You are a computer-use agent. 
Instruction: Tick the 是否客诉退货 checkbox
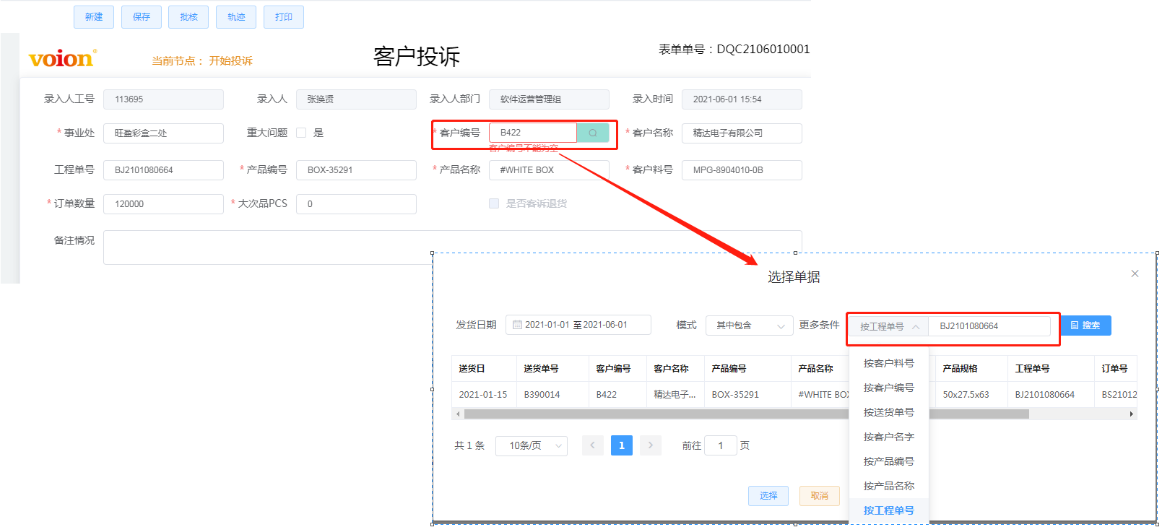(494, 203)
